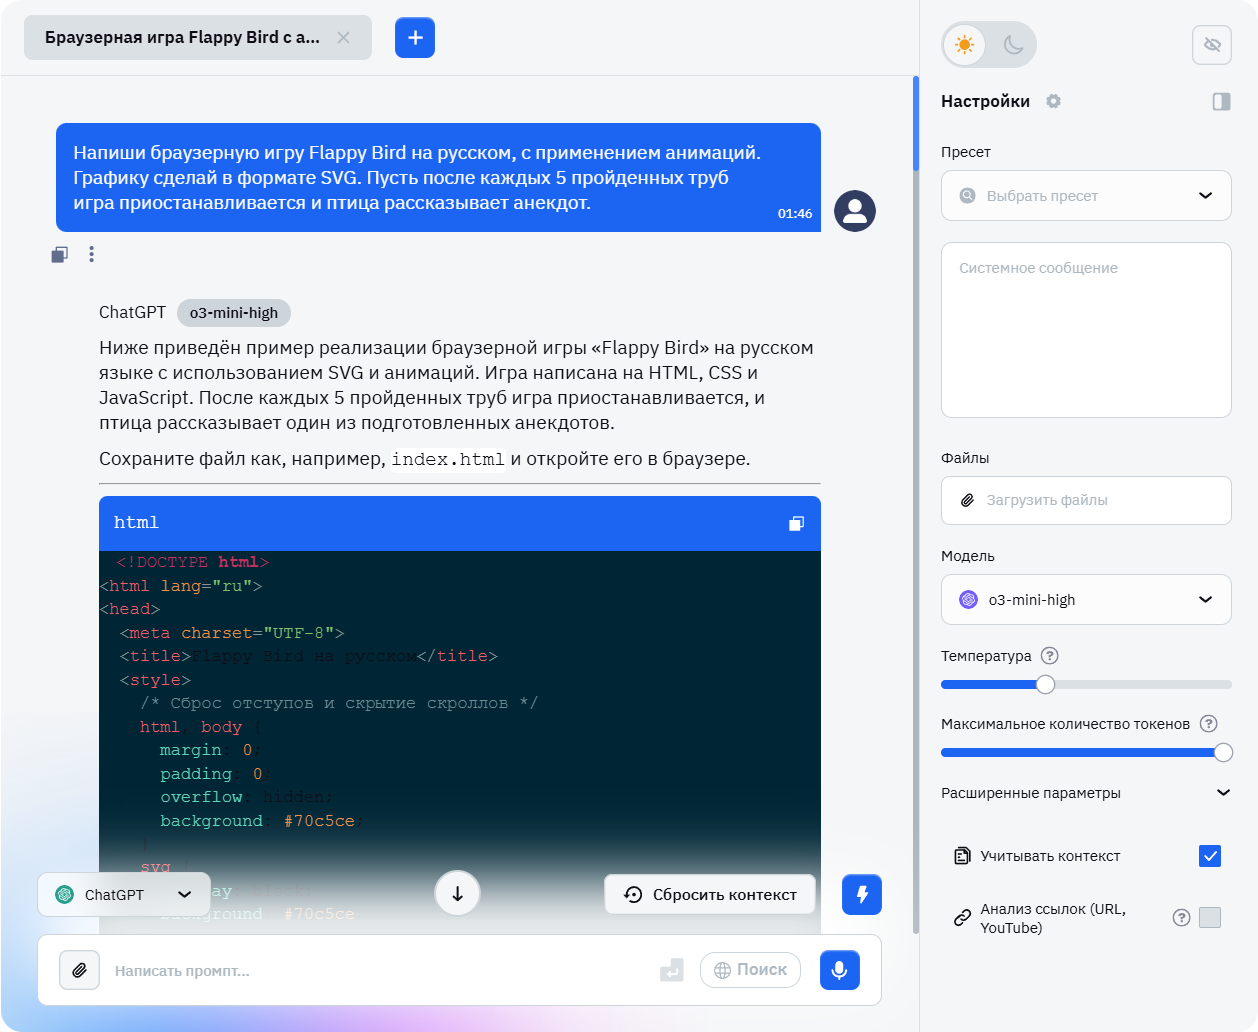The height and width of the screenshot is (1032, 1258).
Task: Switch to light theme sun icon
Action: [x=965, y=45]
